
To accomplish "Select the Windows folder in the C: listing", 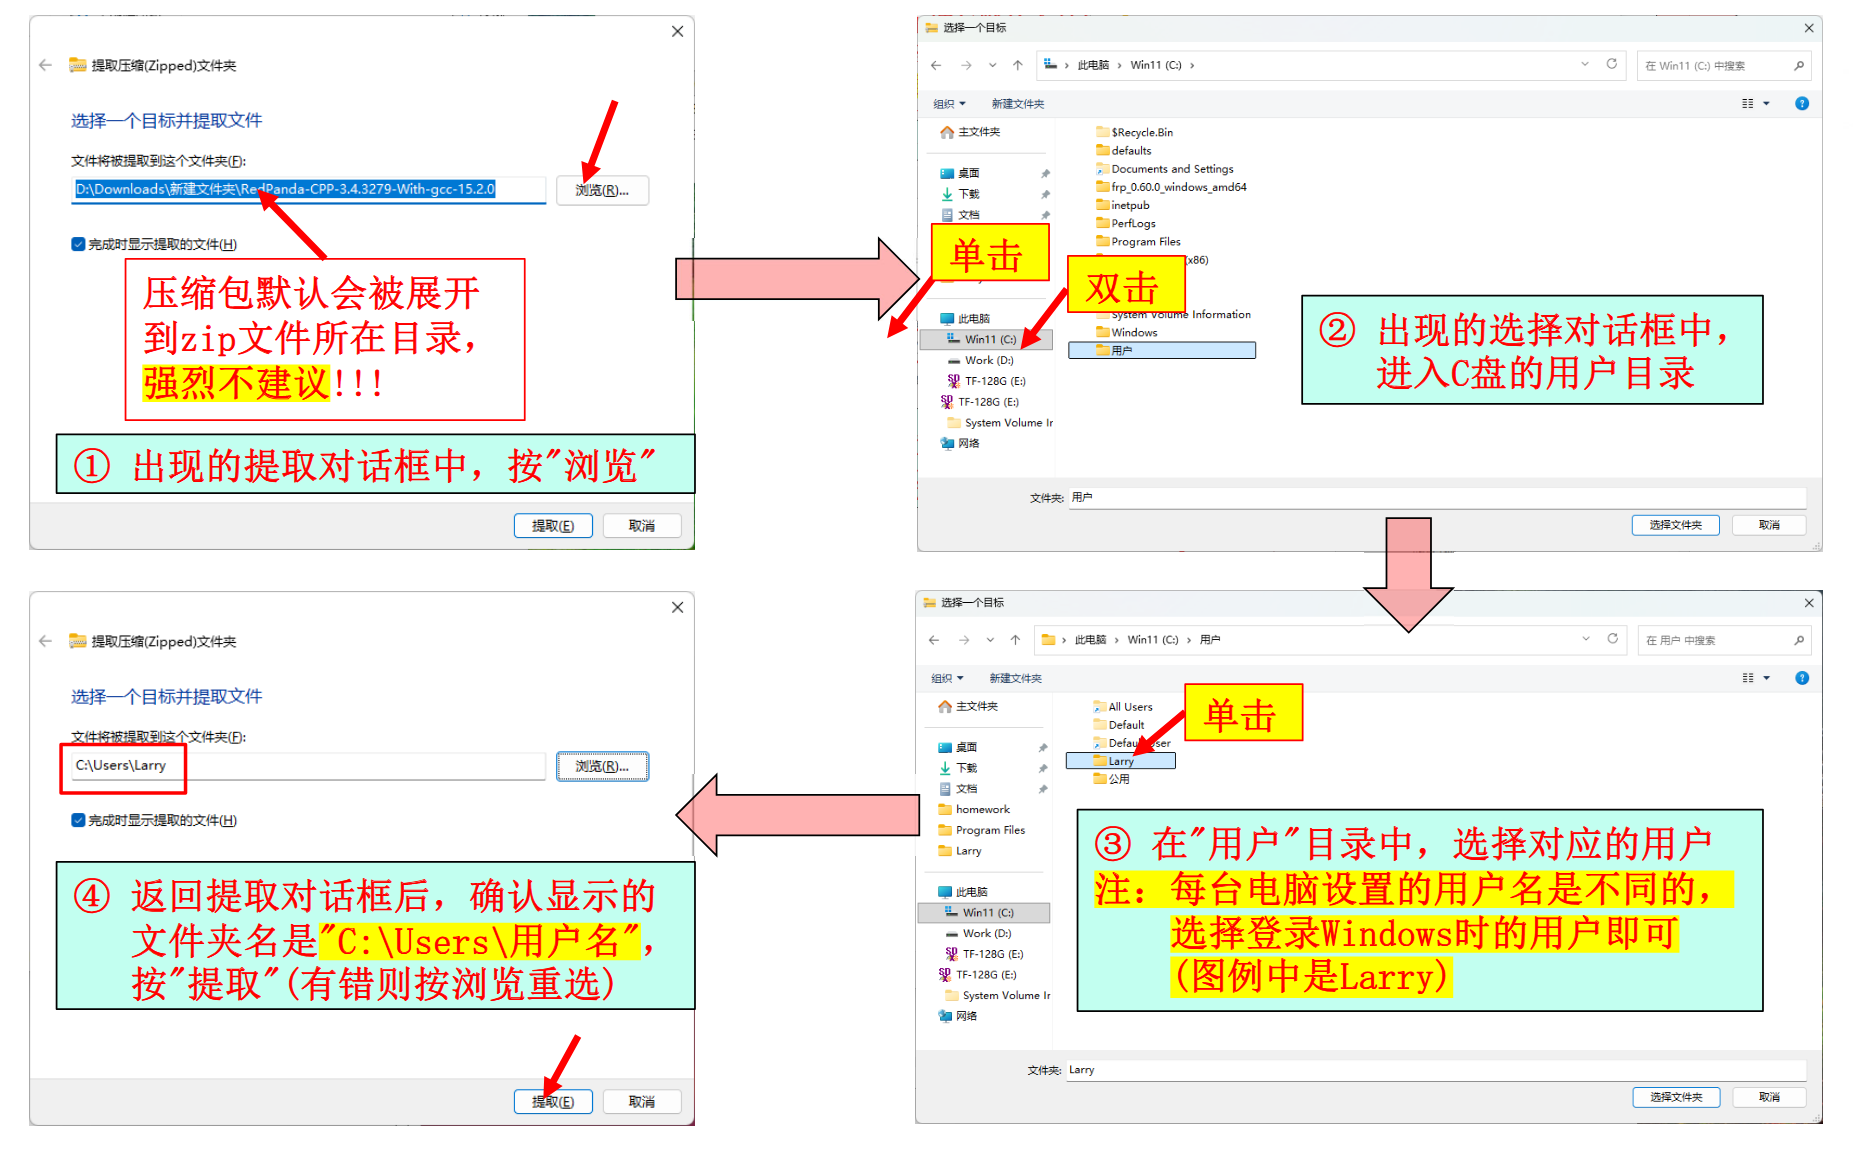I will pyautogui.click(x=1133, y=332).
